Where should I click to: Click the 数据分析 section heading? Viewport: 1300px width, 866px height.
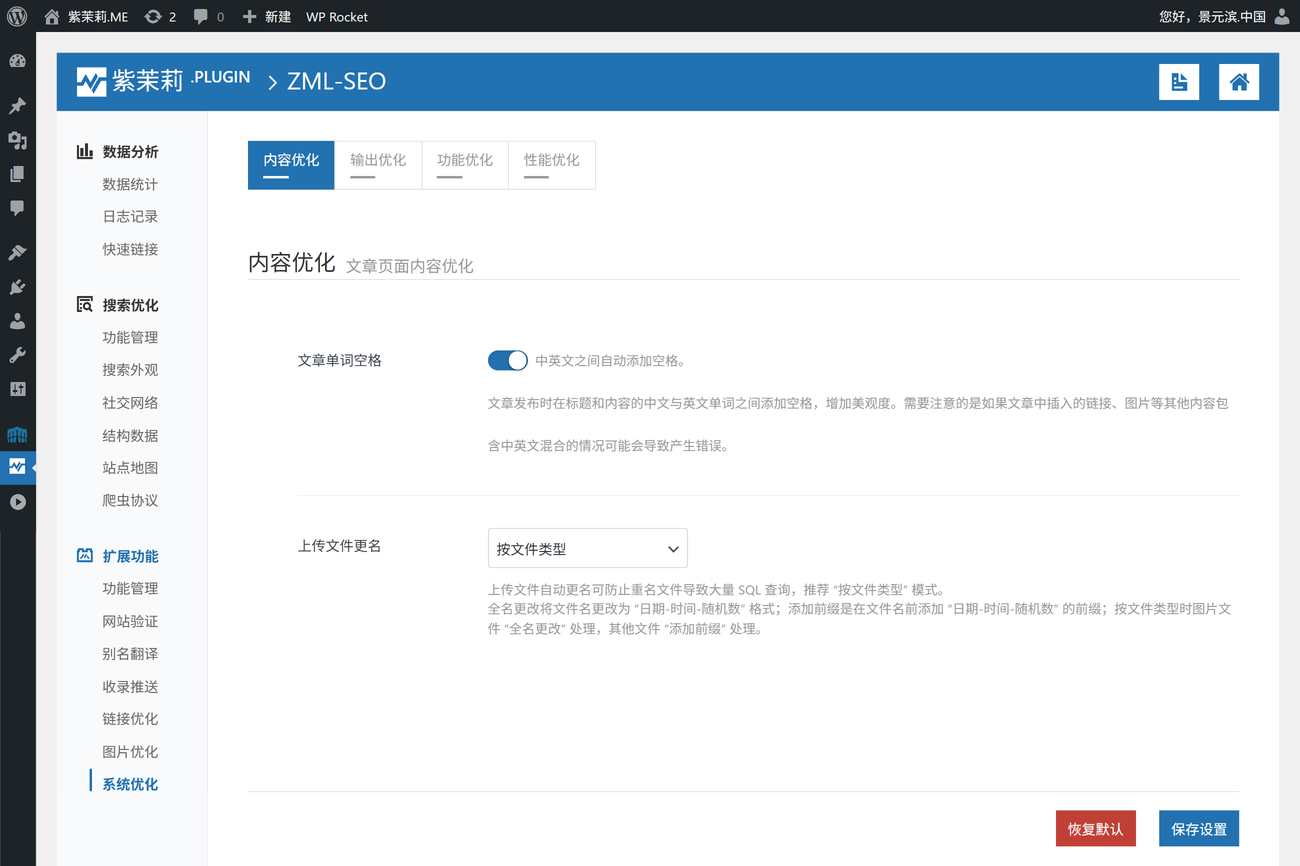(x=130, y=151)
